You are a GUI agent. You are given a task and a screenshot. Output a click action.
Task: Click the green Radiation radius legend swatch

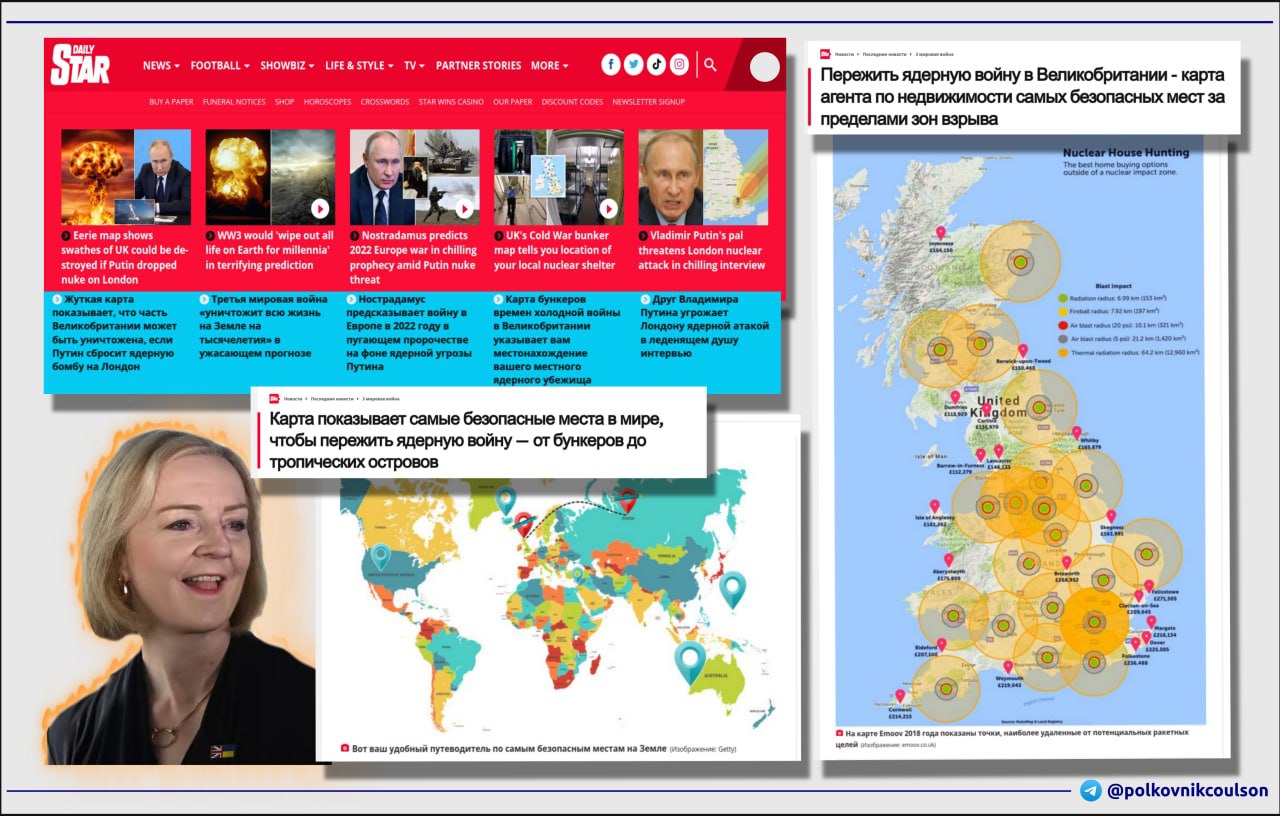coord(1063,298)
